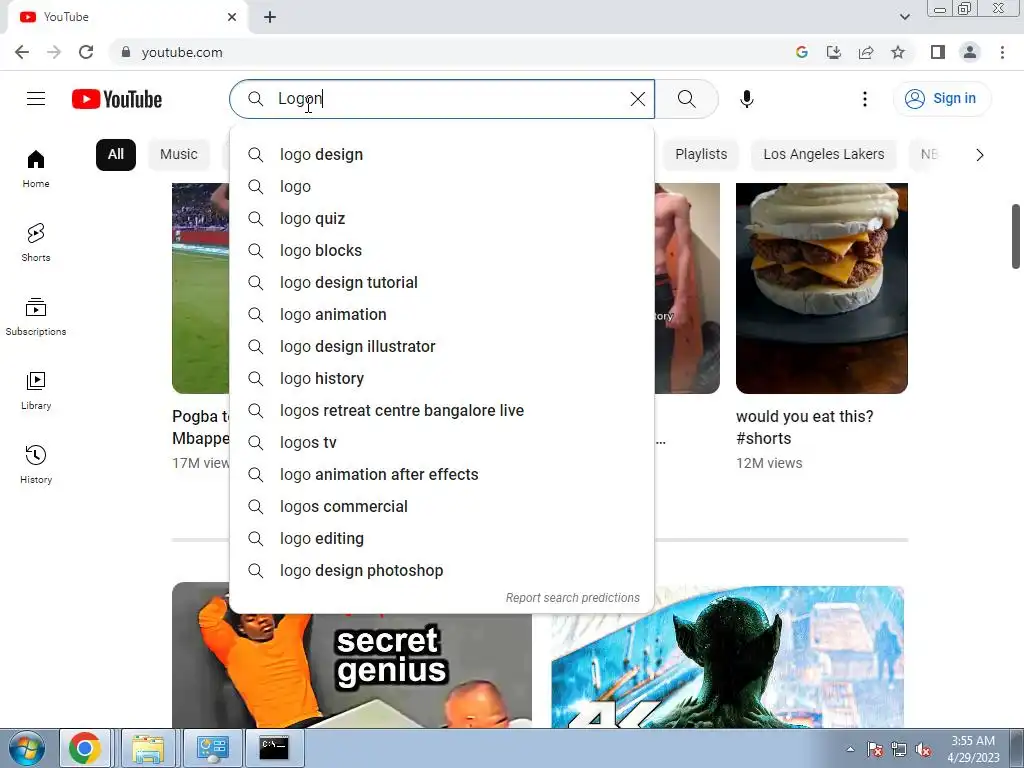The width and height of the screenshot is (1024, 768).
Task: Choose the 'logos commercial' suggestion
Action: [442, 507]
